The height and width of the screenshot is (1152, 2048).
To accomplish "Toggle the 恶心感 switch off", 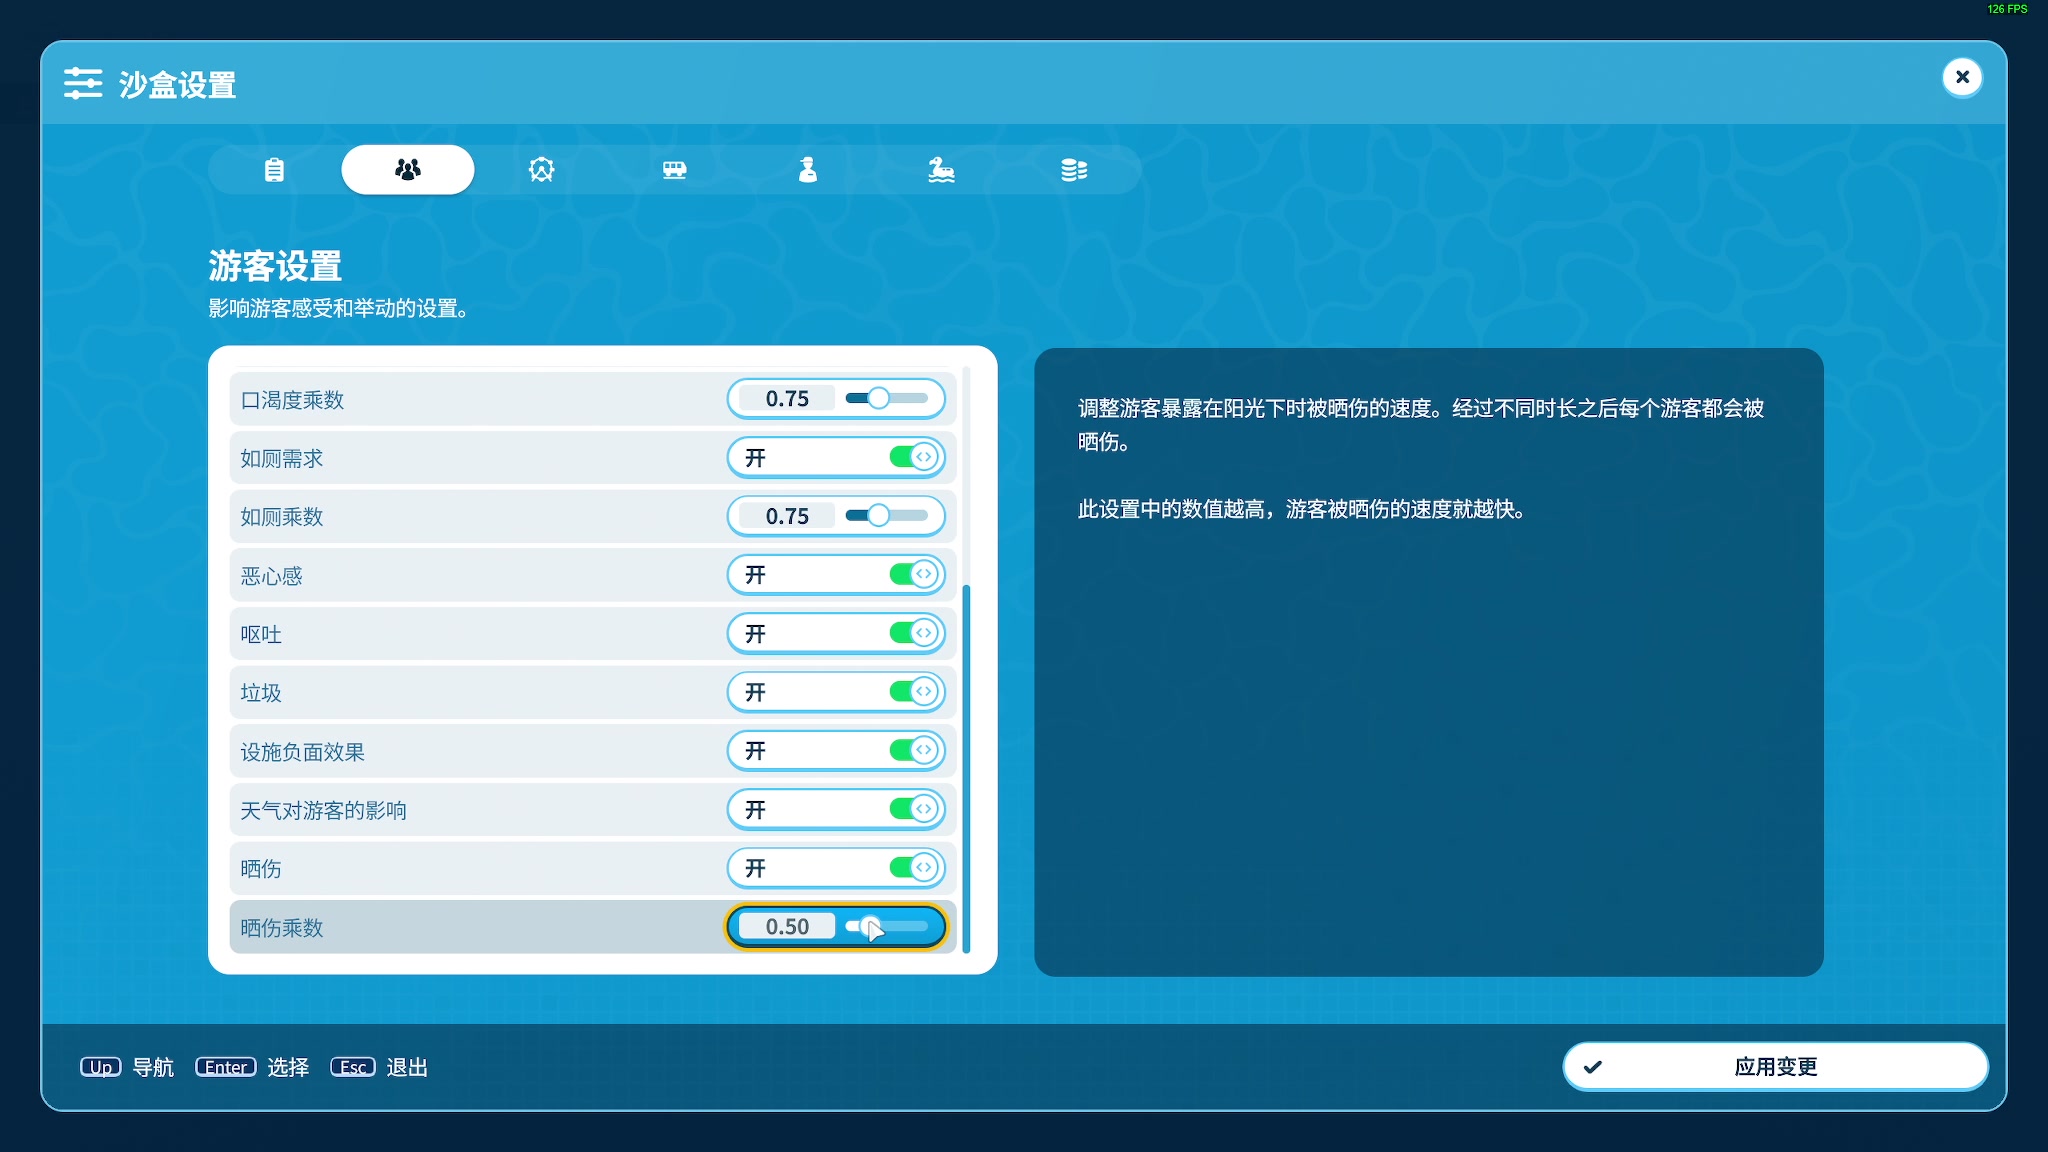I will coord(915,574).
